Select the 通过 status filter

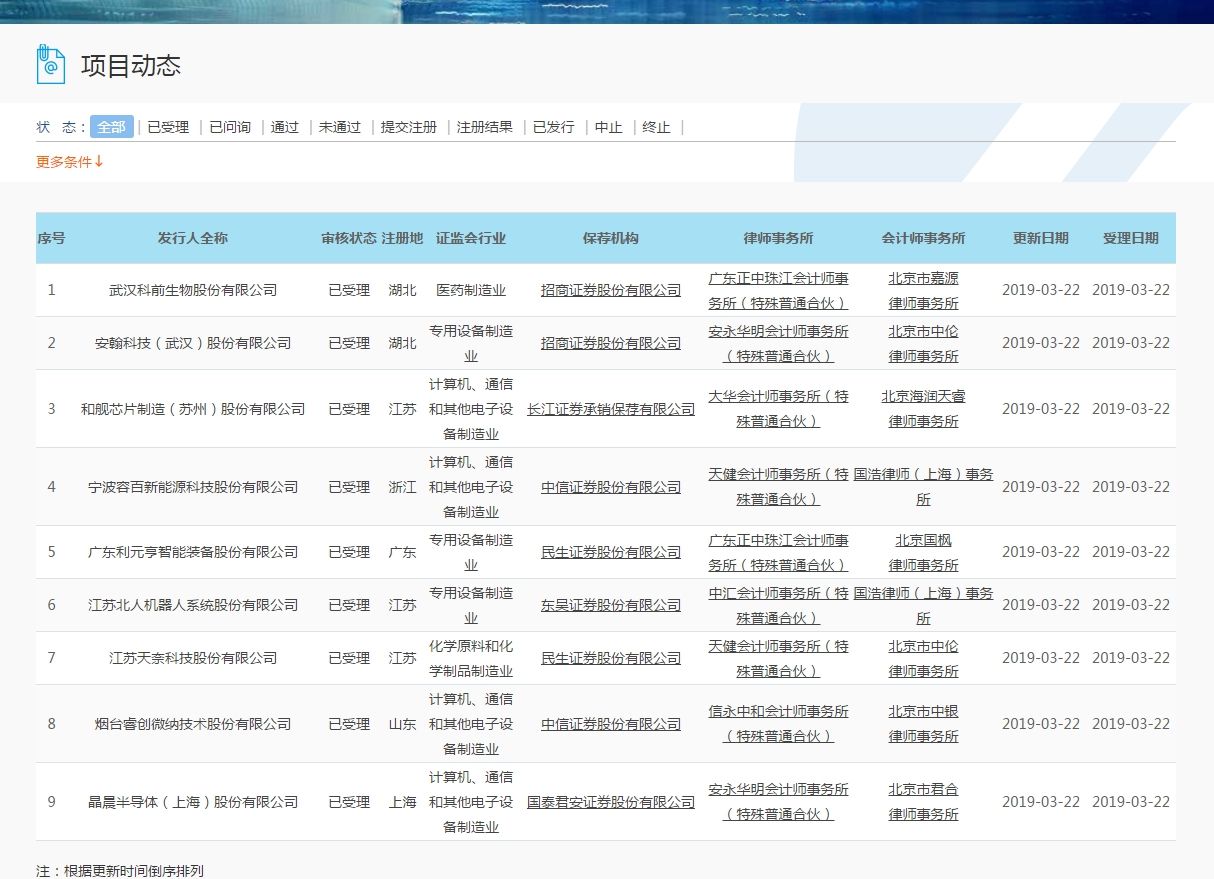[x=284, y=127]
